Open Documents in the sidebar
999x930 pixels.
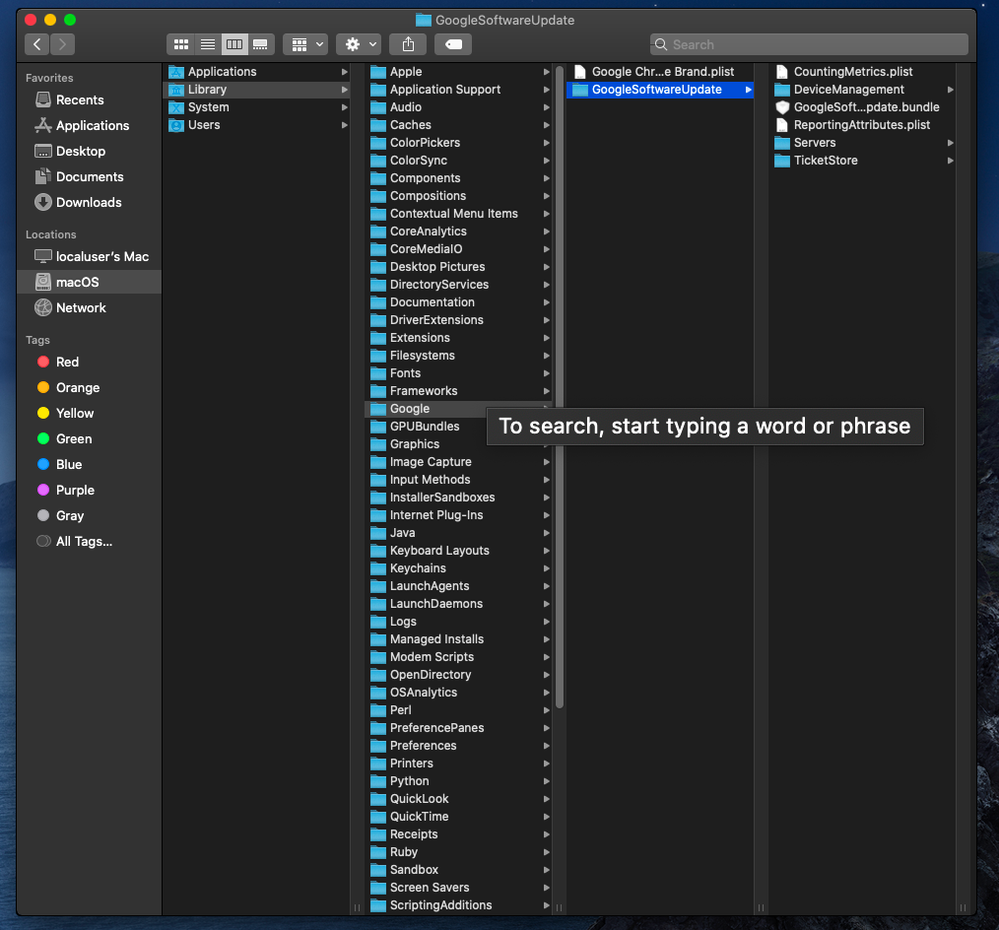[x=89, y=176]
